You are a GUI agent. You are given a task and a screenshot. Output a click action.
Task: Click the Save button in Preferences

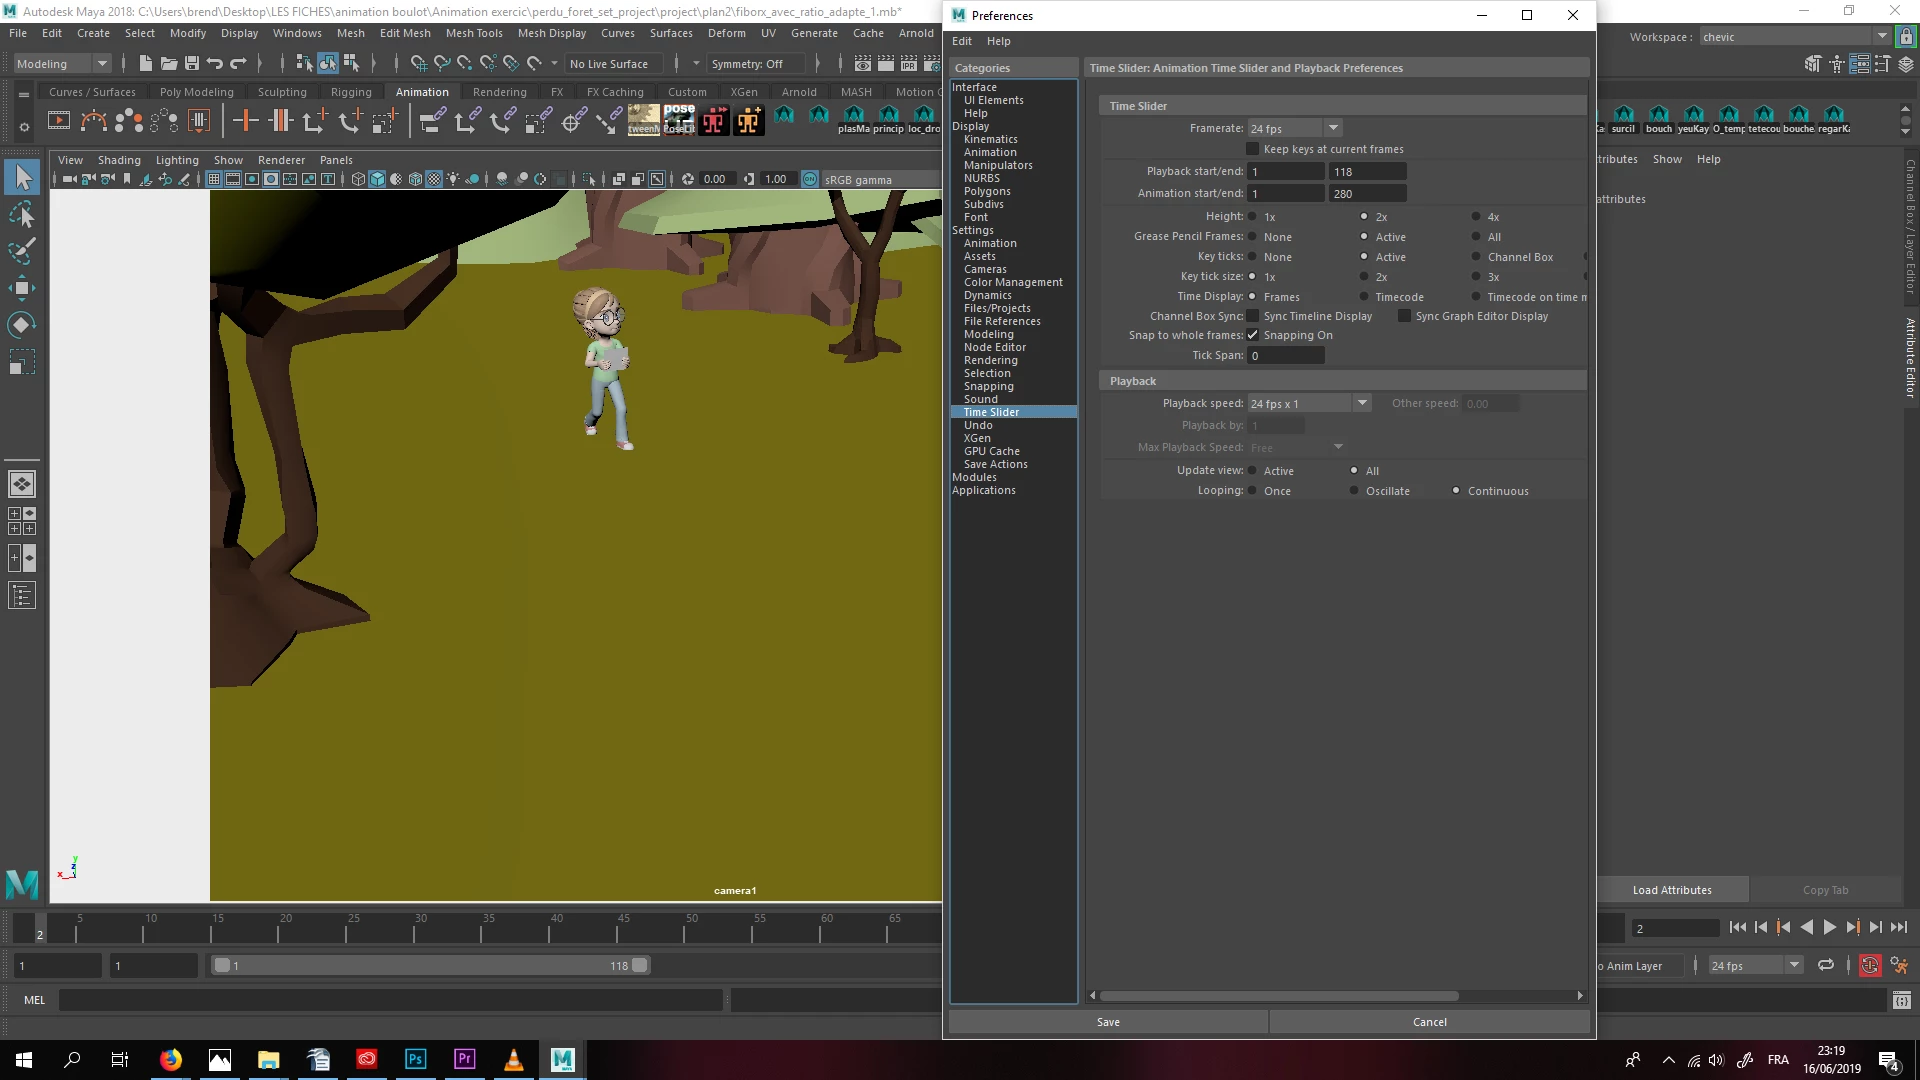(1108, 1022)
